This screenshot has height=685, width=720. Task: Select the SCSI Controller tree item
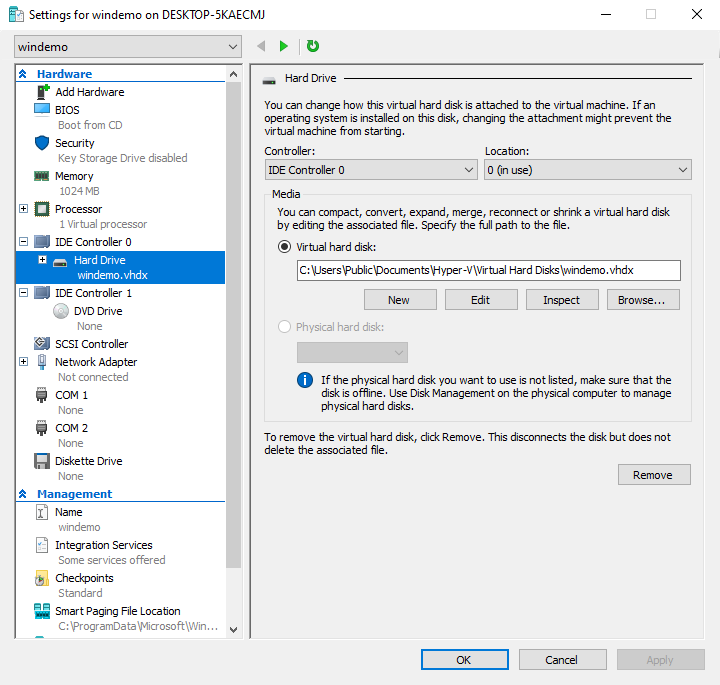[x=91, y=344]
